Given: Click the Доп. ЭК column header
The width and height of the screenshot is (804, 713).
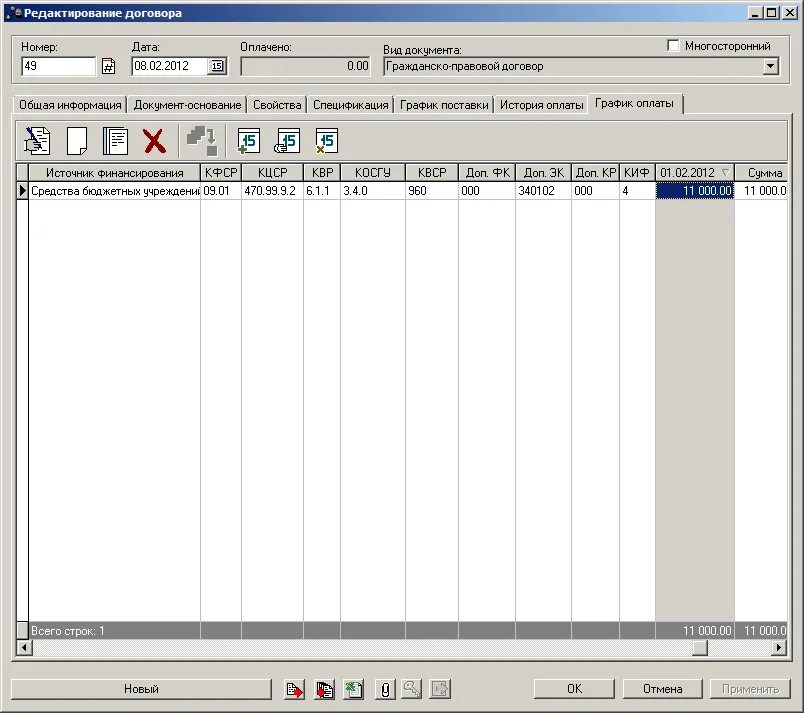Looking at the screenshot, I should tap(544, 173).
